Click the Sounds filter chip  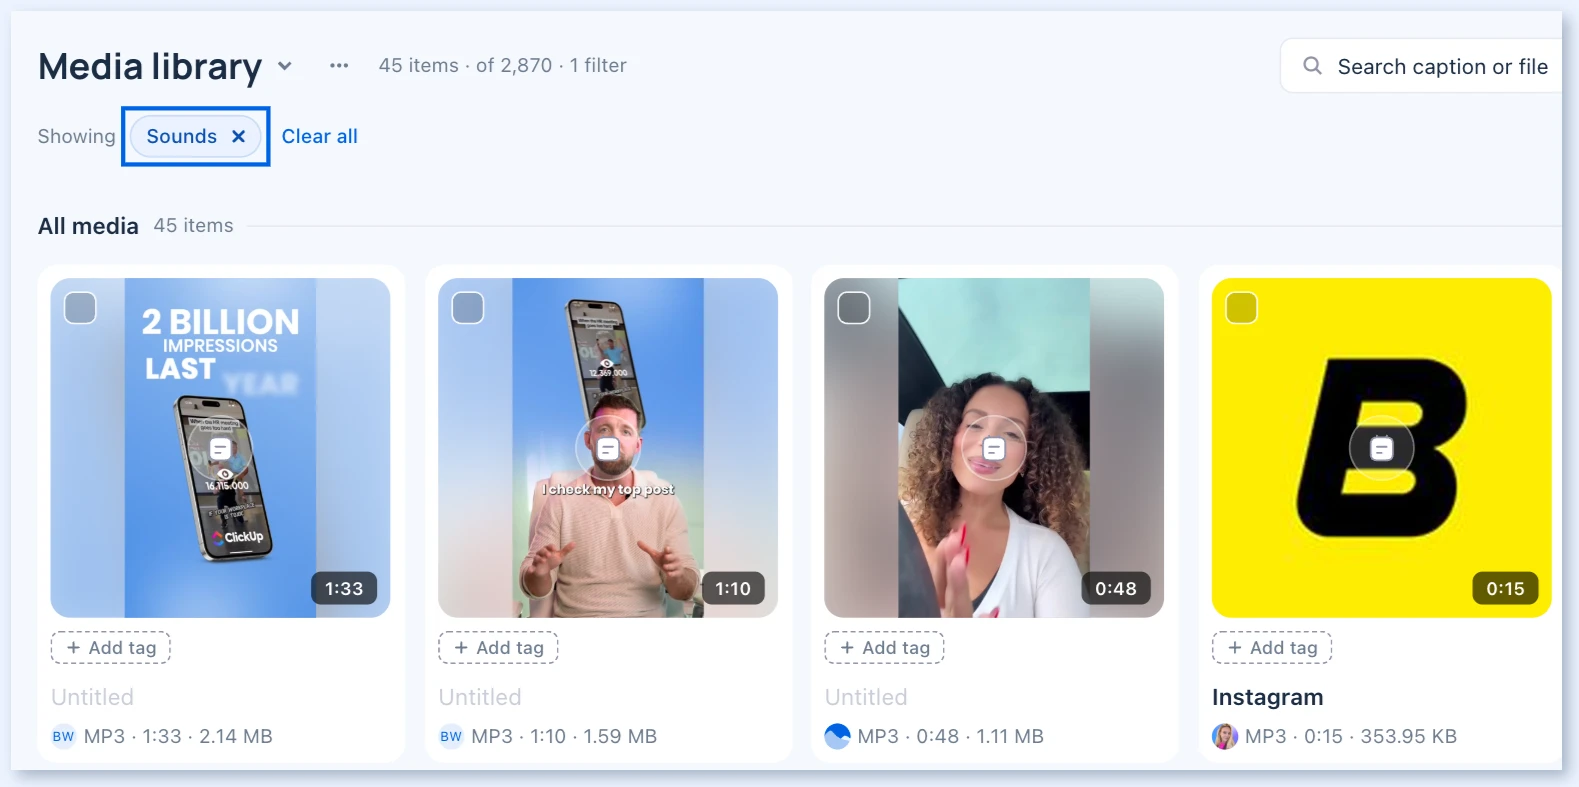click(x=195, y=136)
